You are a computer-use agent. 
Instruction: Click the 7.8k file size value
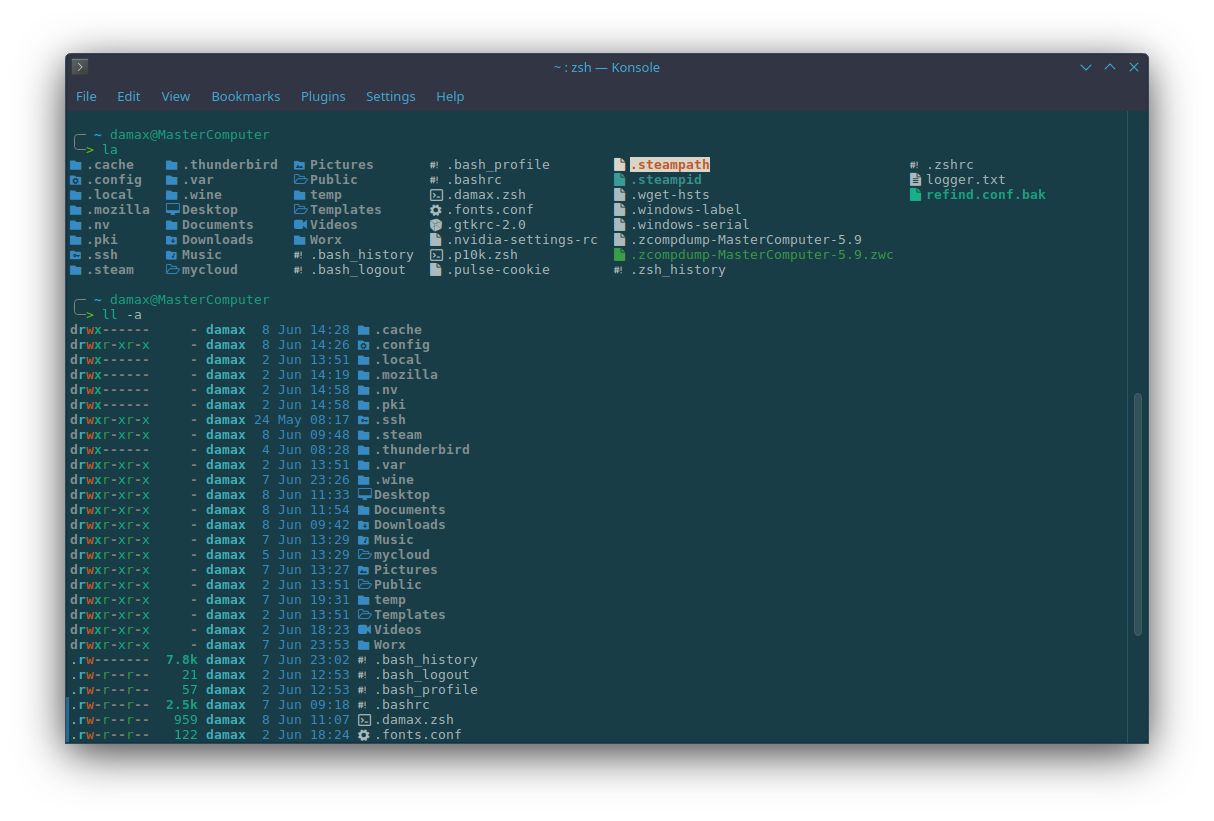182,660
